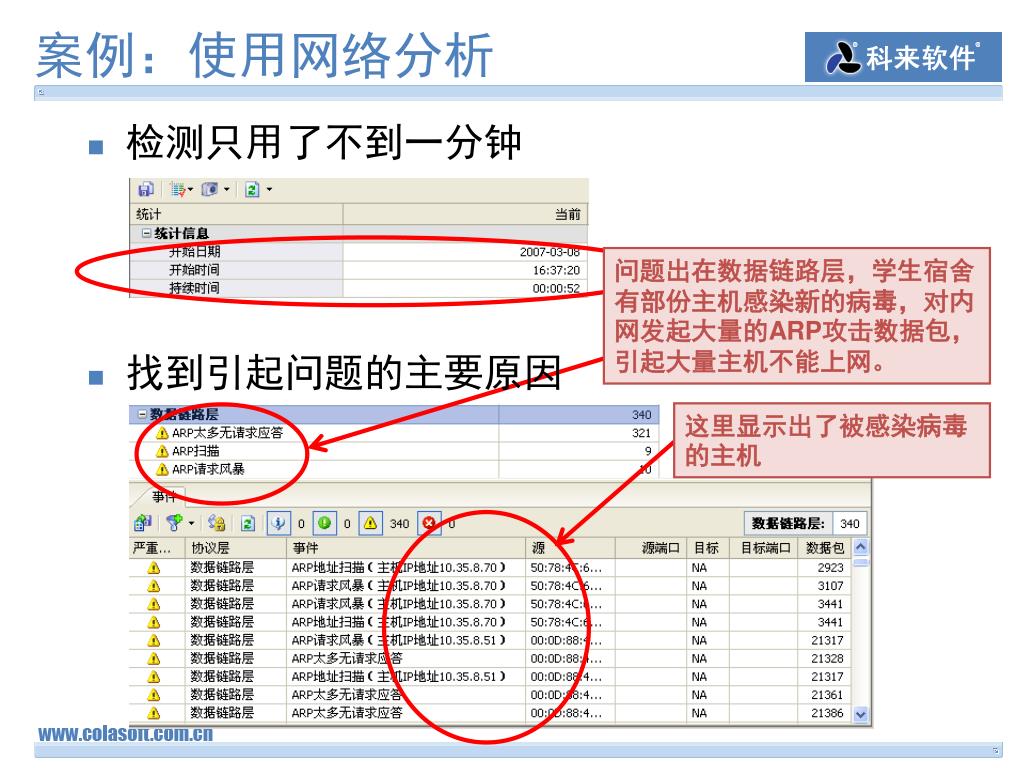Sort by the 数据包 column header
The image size is (1024, 768).
(825, 548)
